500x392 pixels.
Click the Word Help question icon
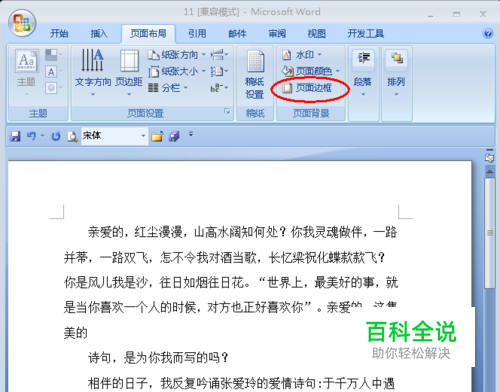click(488, 33)
